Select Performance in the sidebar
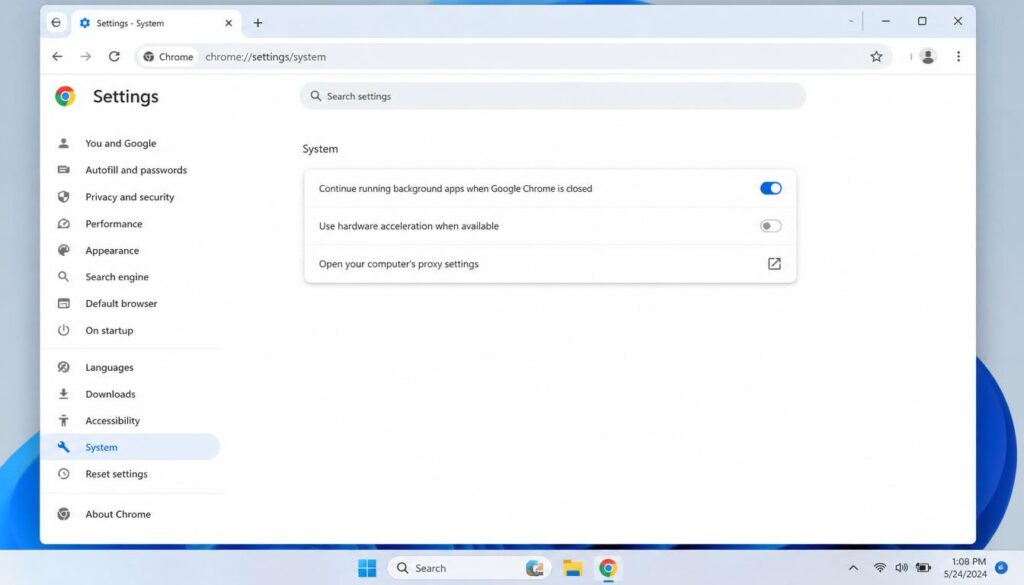The width and height of the screenshot is (1024, 585). [114, 223]
